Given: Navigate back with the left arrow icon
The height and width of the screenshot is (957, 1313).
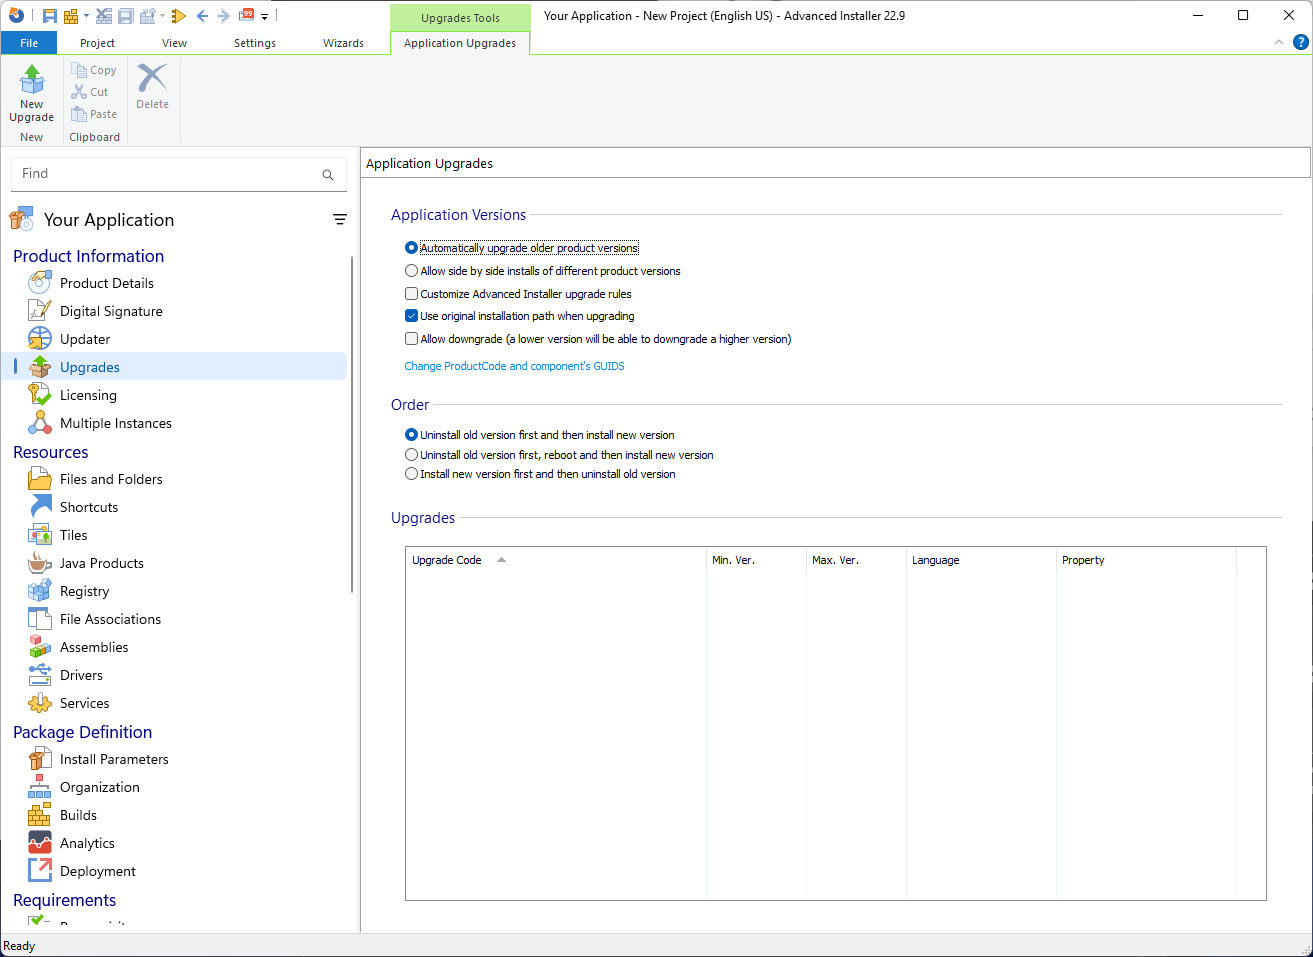Looking at the screenshot, I should (x=201, y=15).
